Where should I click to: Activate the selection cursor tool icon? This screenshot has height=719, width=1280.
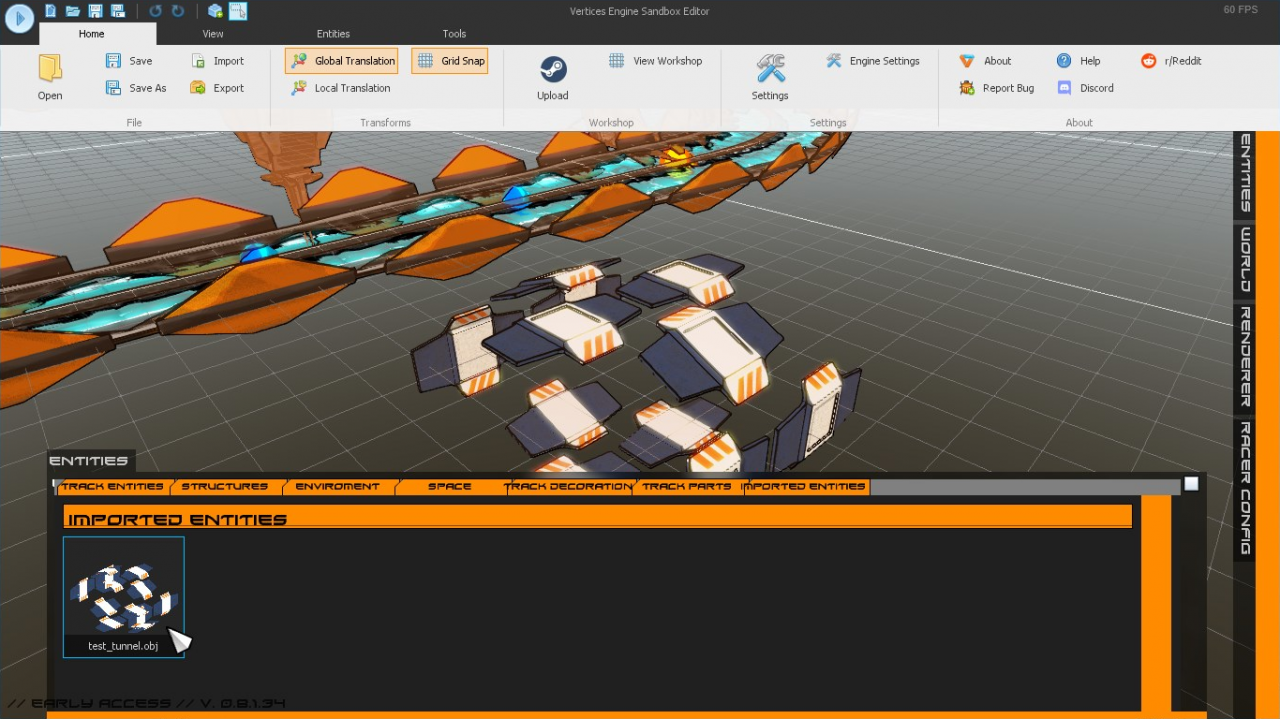tap(237, 11)
